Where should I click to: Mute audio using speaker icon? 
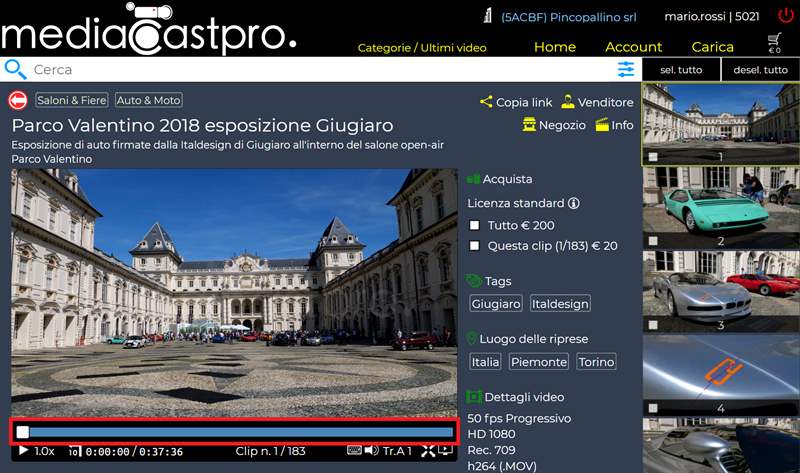point(371,450)
